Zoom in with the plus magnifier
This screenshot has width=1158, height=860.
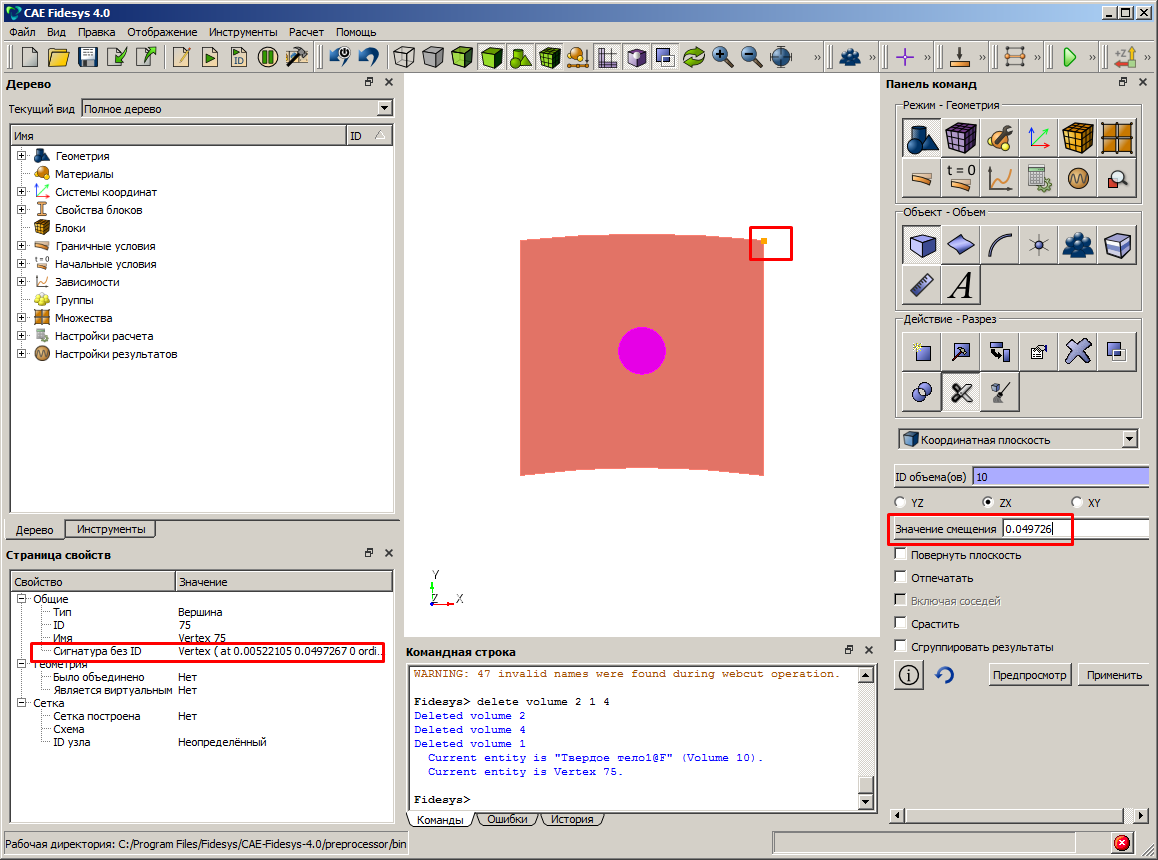coord(722,57)
